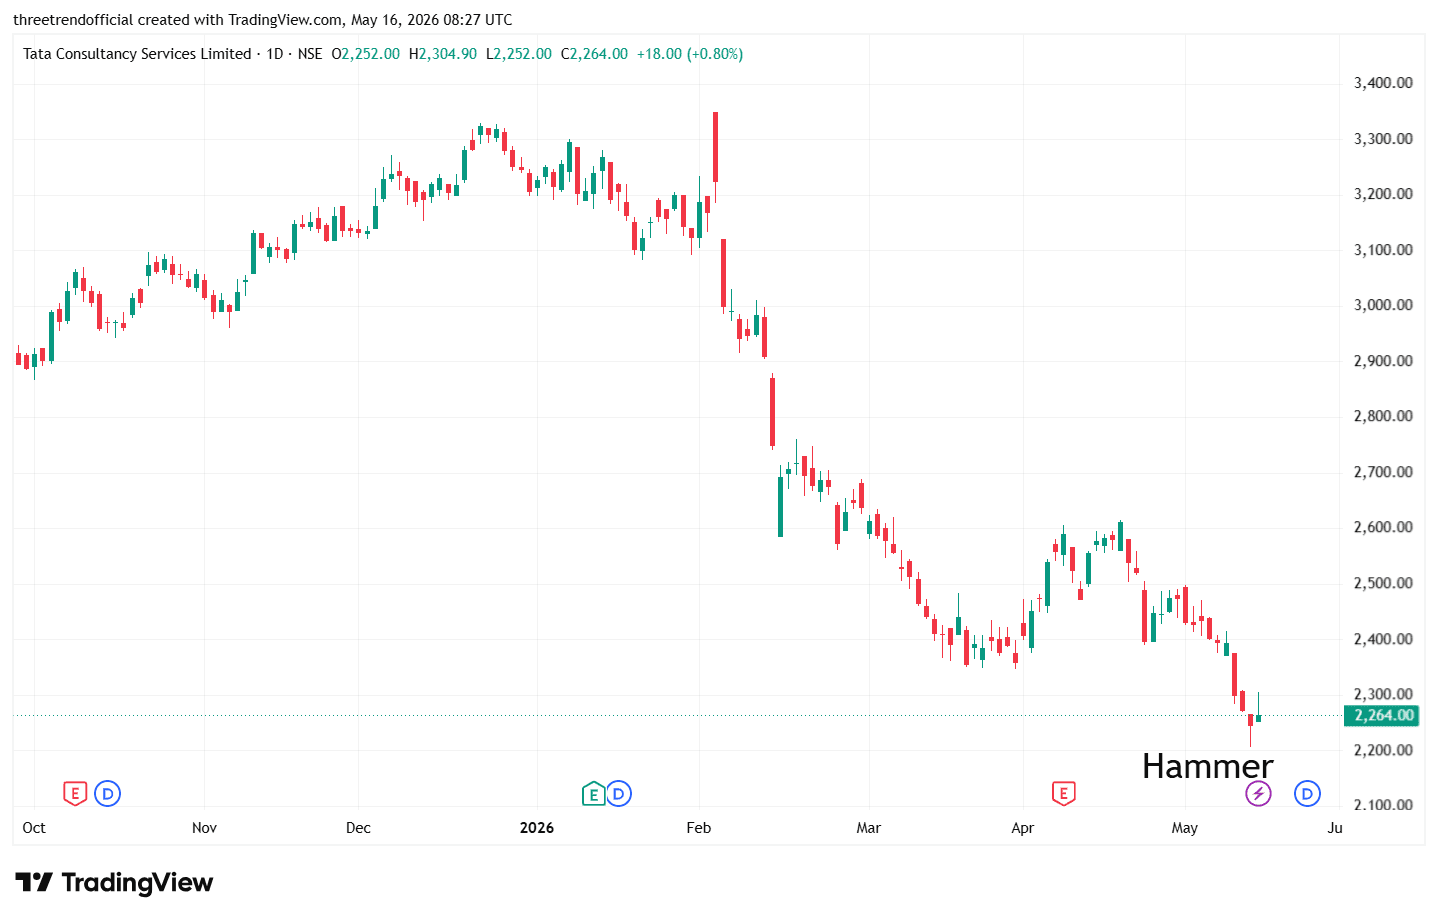Image resolution: width=1438 pixels, height=920 pixels.
Task: Click the change value +18.00 (+0.80%)
Action: click(690, 54)
